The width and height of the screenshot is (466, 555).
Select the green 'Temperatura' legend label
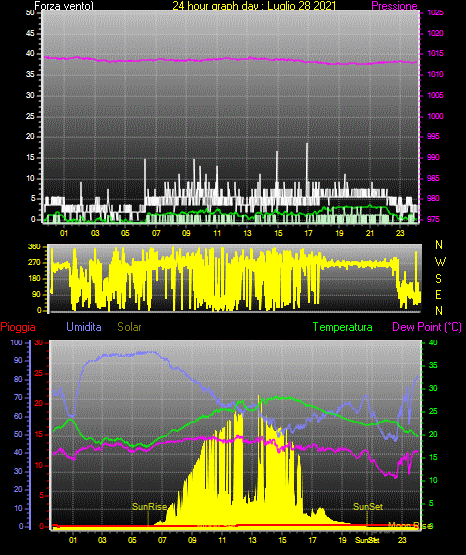343,327
